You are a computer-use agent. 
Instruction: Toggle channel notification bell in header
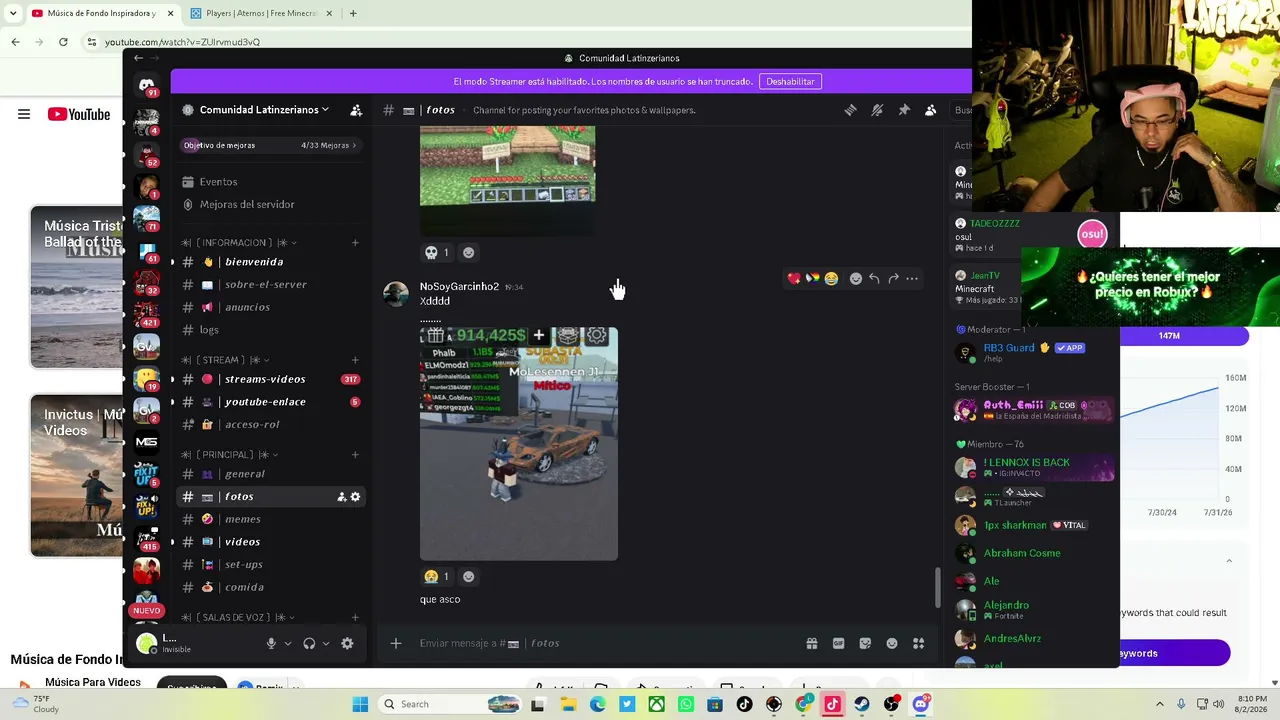877,110
